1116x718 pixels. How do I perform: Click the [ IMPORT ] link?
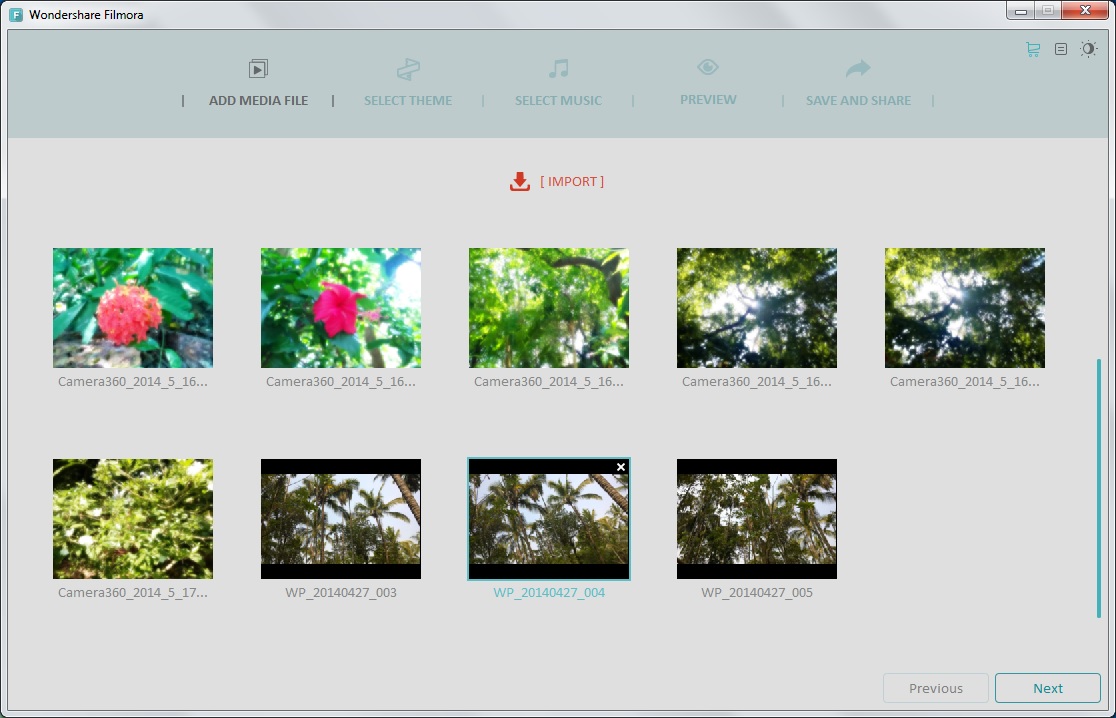(x=573, y=181)
